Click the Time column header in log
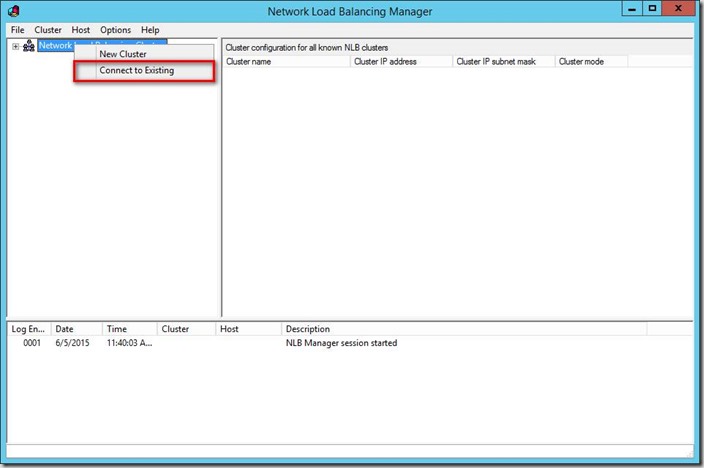This screenshot has height=468, width=704. click(130, 329)
